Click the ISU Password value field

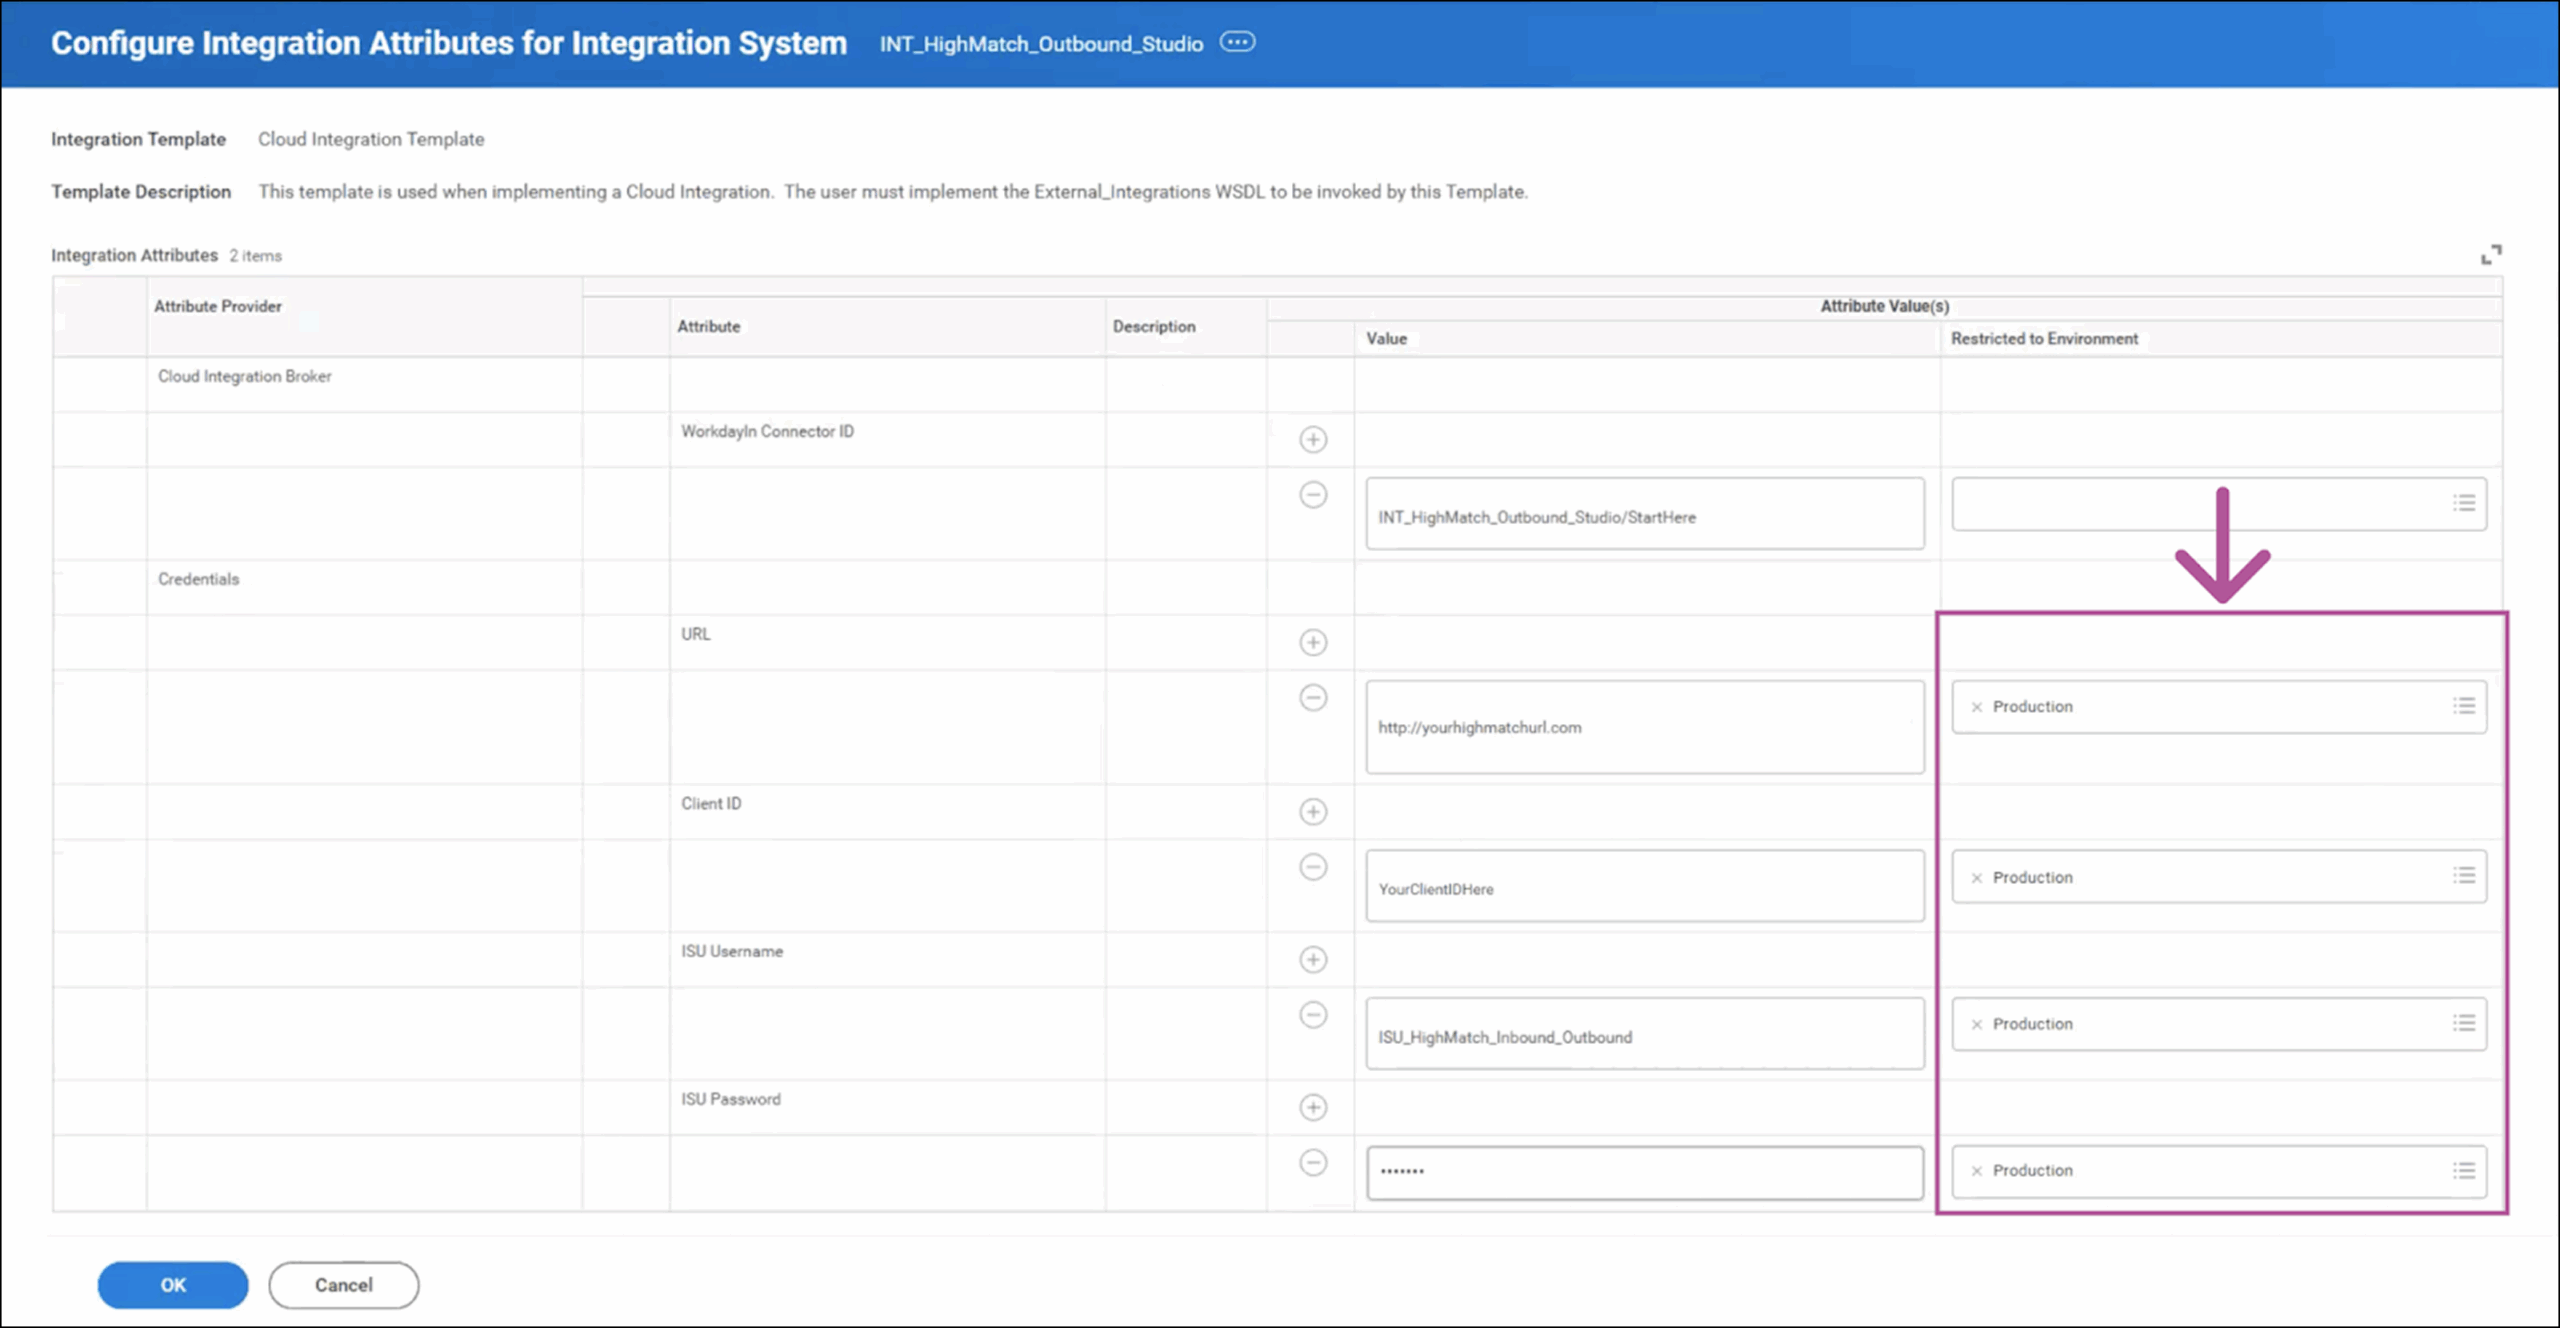[x=1644, y=1172]
